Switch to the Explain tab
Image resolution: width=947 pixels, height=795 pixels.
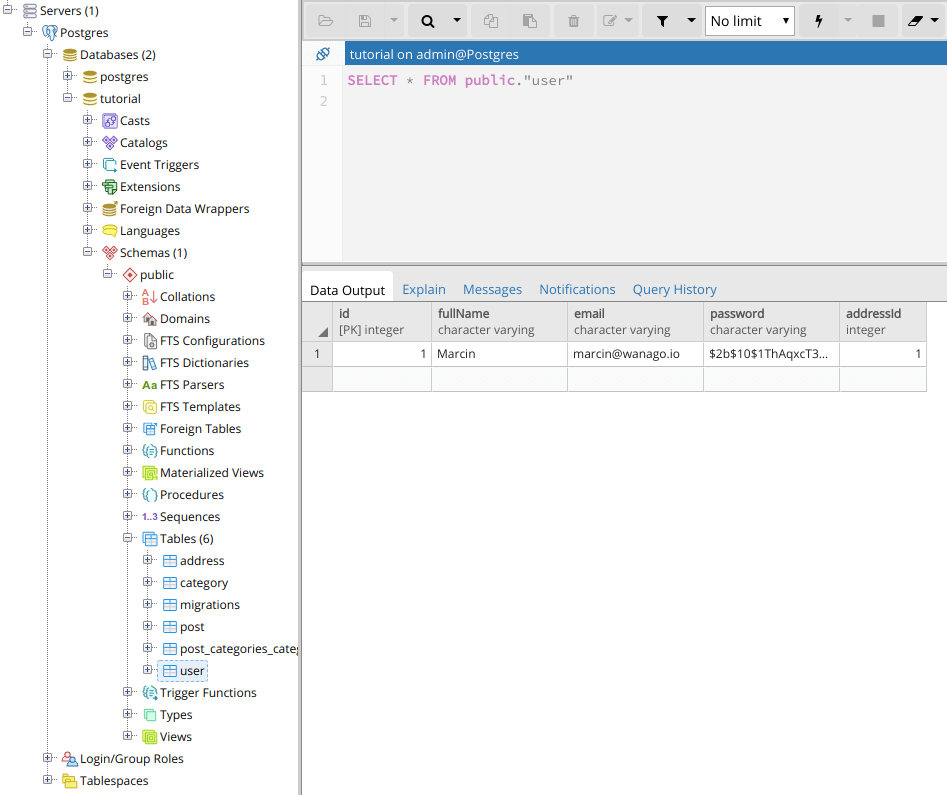pyautogui.click(x=424, y=289)
